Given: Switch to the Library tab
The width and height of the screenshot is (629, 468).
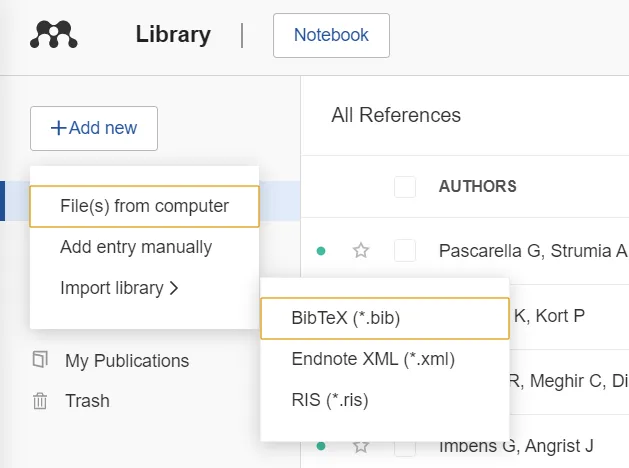Looking at the screenshot, I should [173, 35].
